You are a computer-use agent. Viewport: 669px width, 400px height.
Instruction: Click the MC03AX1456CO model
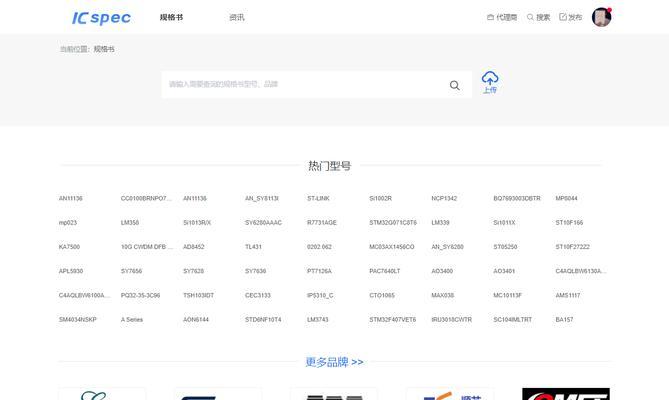click(392, 247)
